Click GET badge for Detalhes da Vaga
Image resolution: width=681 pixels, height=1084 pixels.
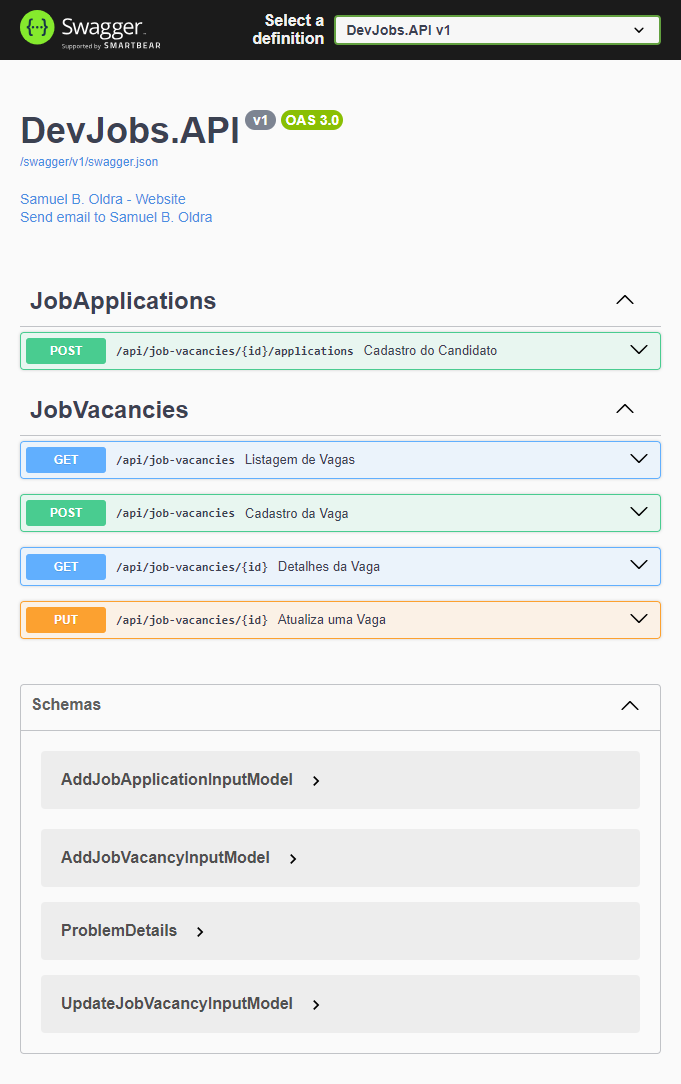(x=66, y=567)
